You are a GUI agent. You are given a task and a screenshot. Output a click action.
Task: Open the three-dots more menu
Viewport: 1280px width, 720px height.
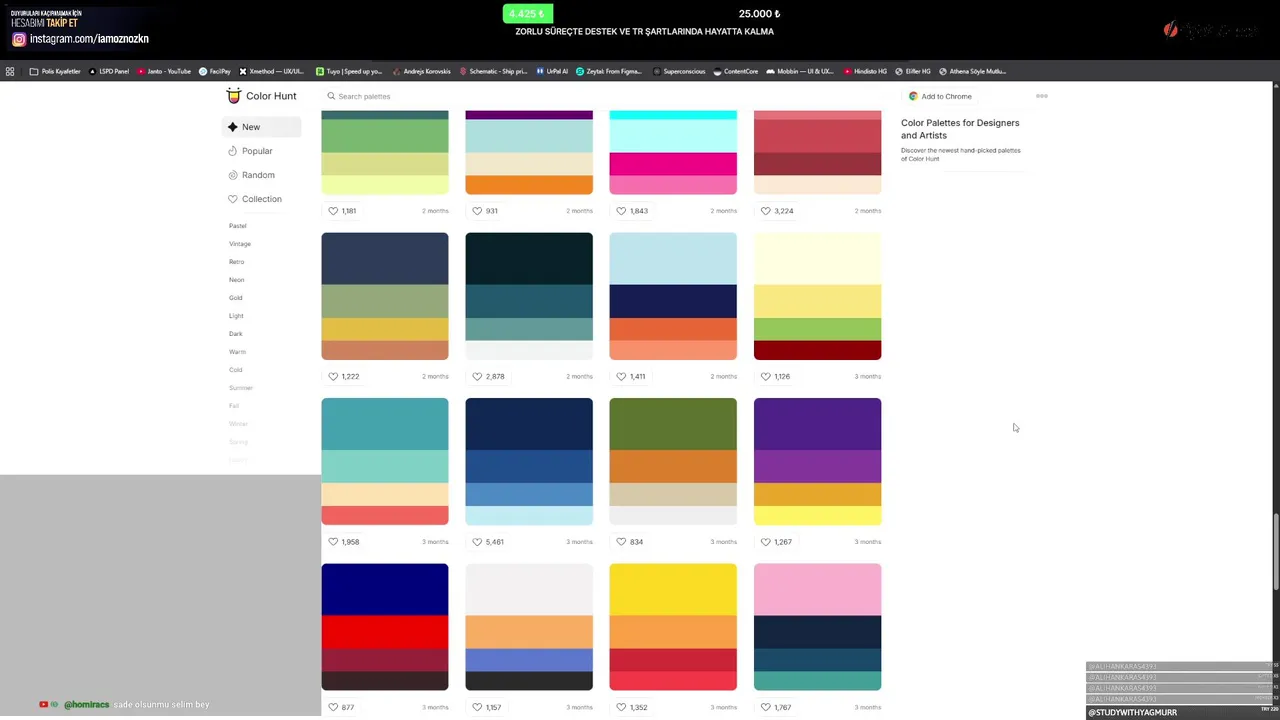tap(1042, 96)
